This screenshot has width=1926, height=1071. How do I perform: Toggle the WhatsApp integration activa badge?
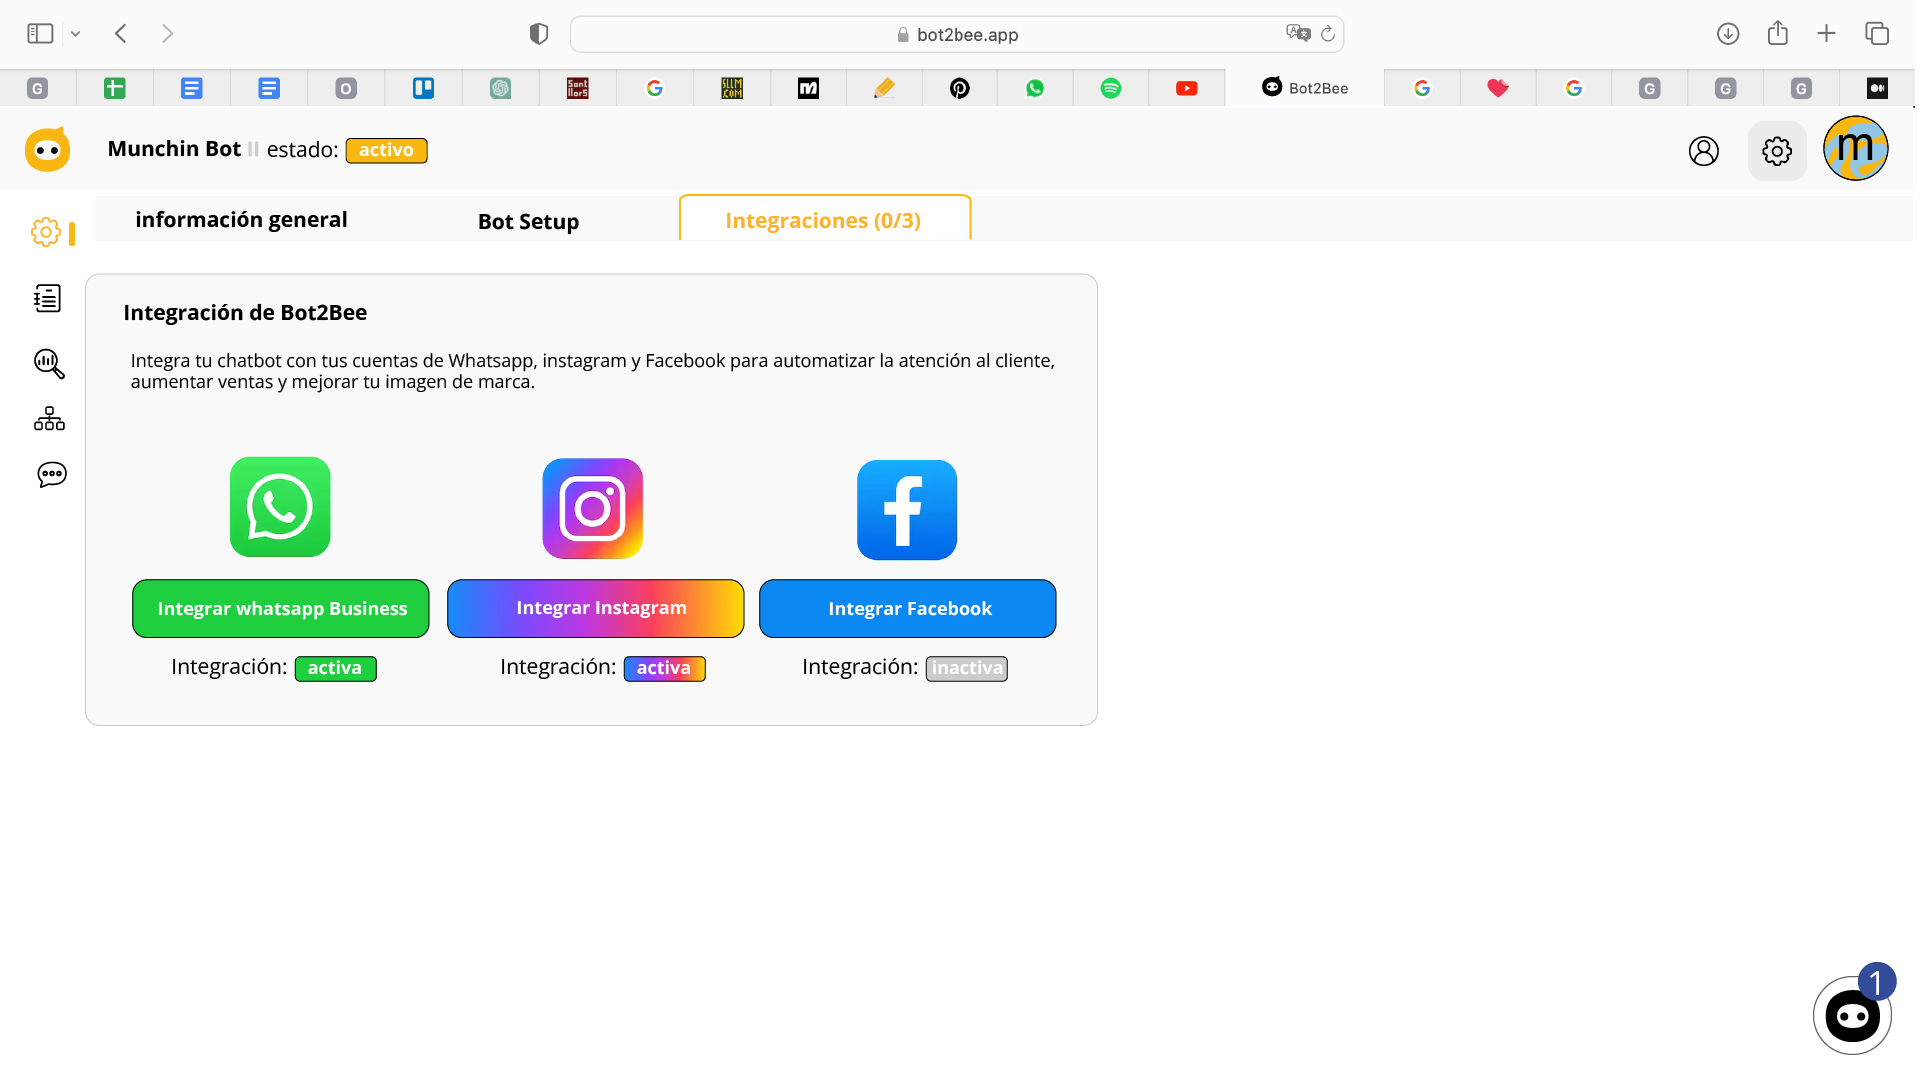pyautogui.click(x=335, y=668)
